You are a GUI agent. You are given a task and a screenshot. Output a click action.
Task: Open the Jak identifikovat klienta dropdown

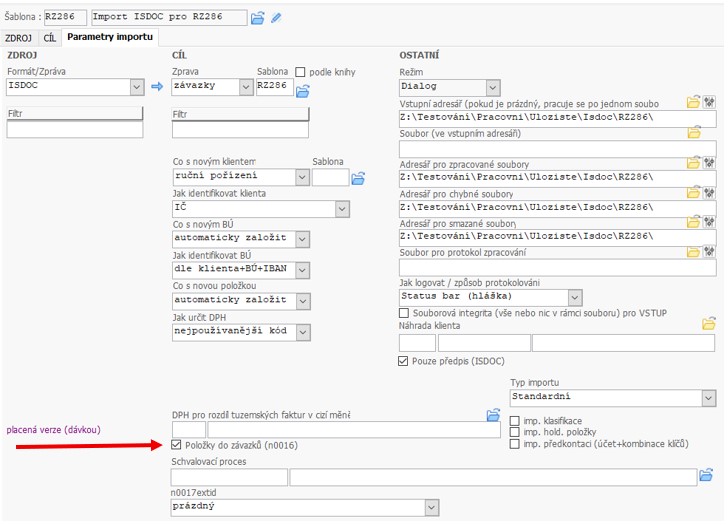(x=342, y=209)
